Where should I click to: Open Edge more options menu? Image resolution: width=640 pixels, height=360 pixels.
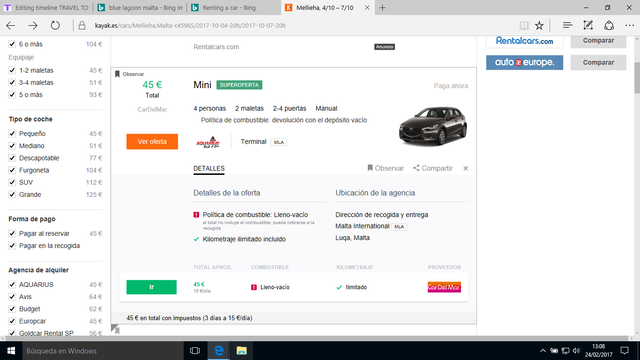629,25
